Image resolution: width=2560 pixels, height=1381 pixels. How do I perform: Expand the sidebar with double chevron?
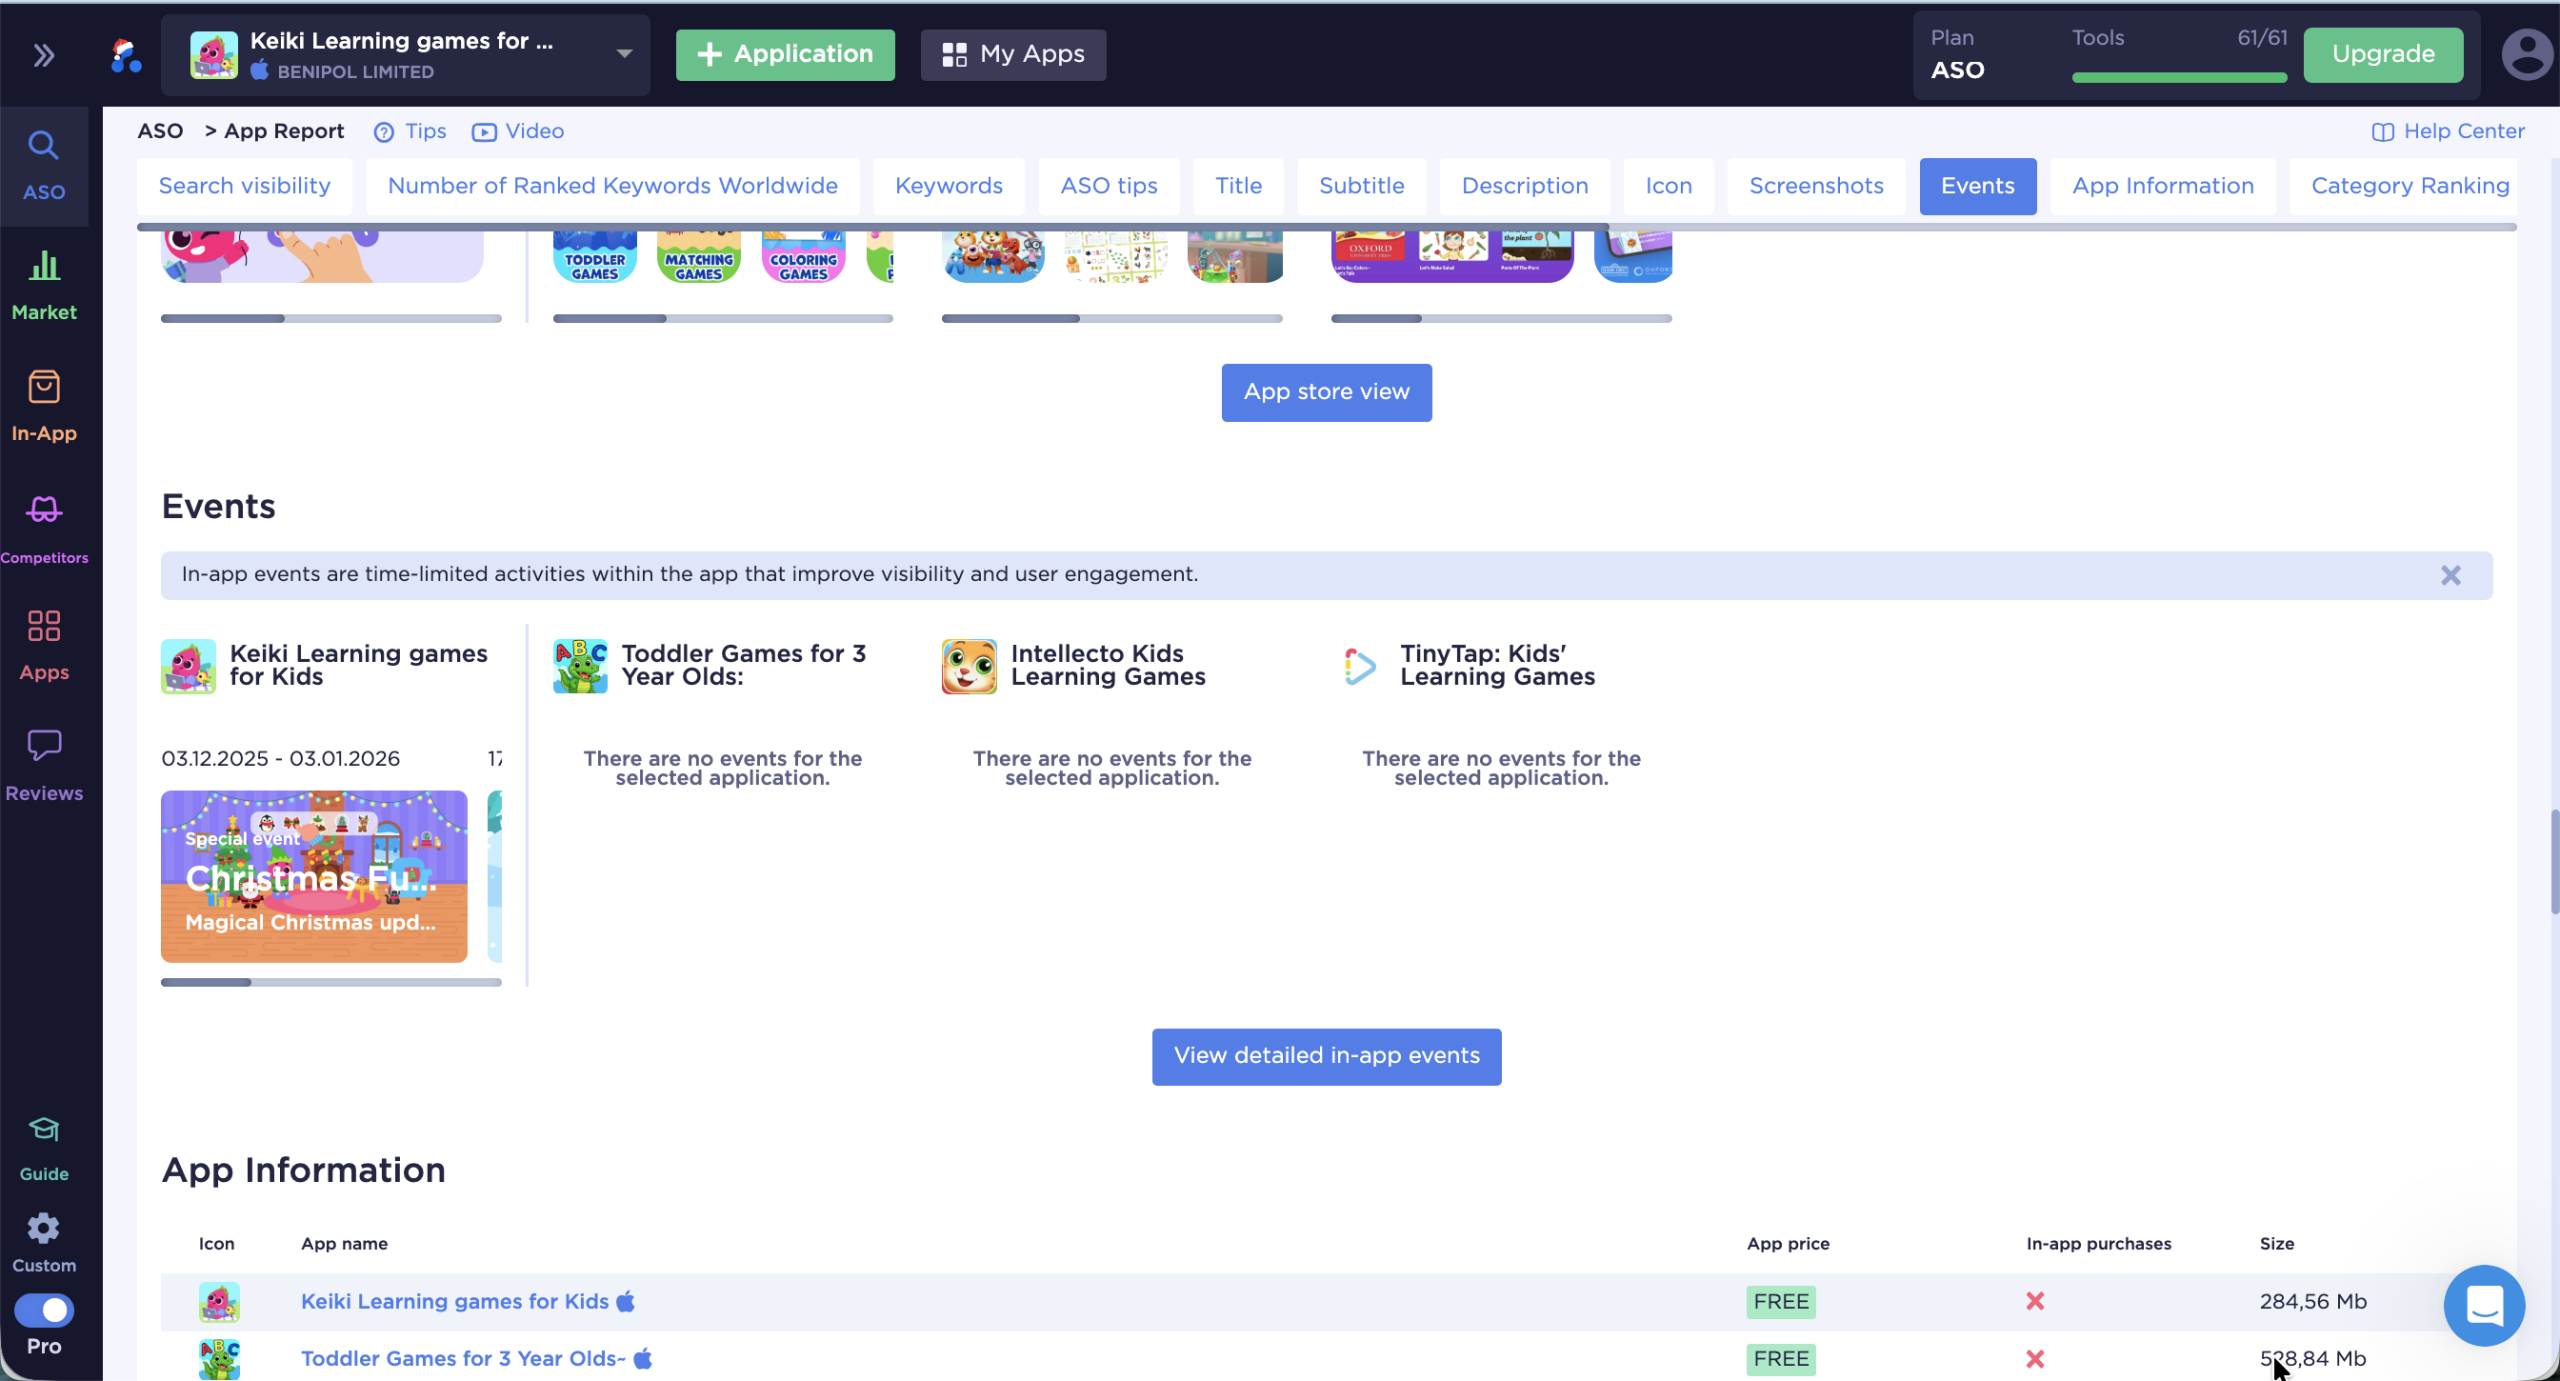coord(44,55)
